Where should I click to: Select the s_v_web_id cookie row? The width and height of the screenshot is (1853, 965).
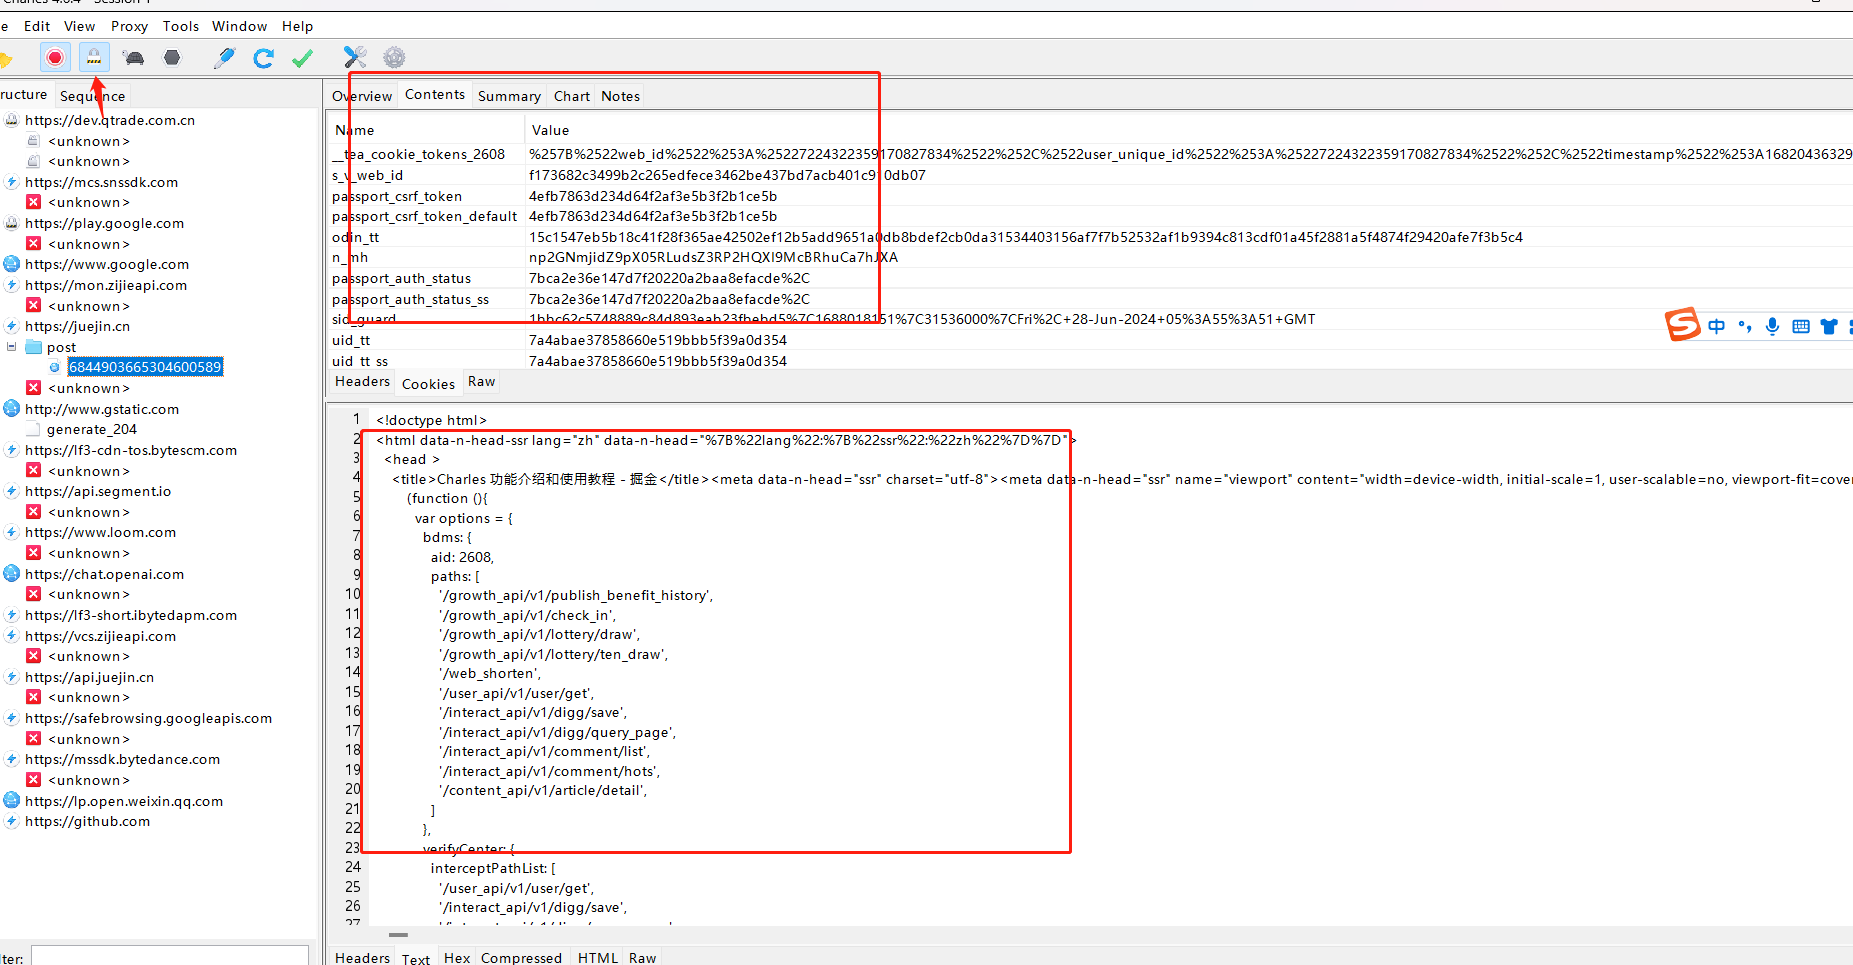coord(1090,175)
